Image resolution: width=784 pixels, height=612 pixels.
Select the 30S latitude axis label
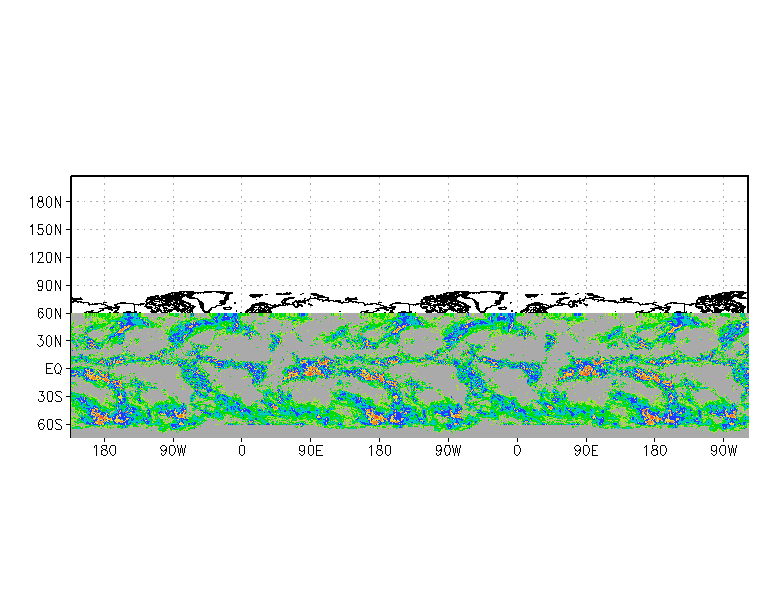point(50,397)
